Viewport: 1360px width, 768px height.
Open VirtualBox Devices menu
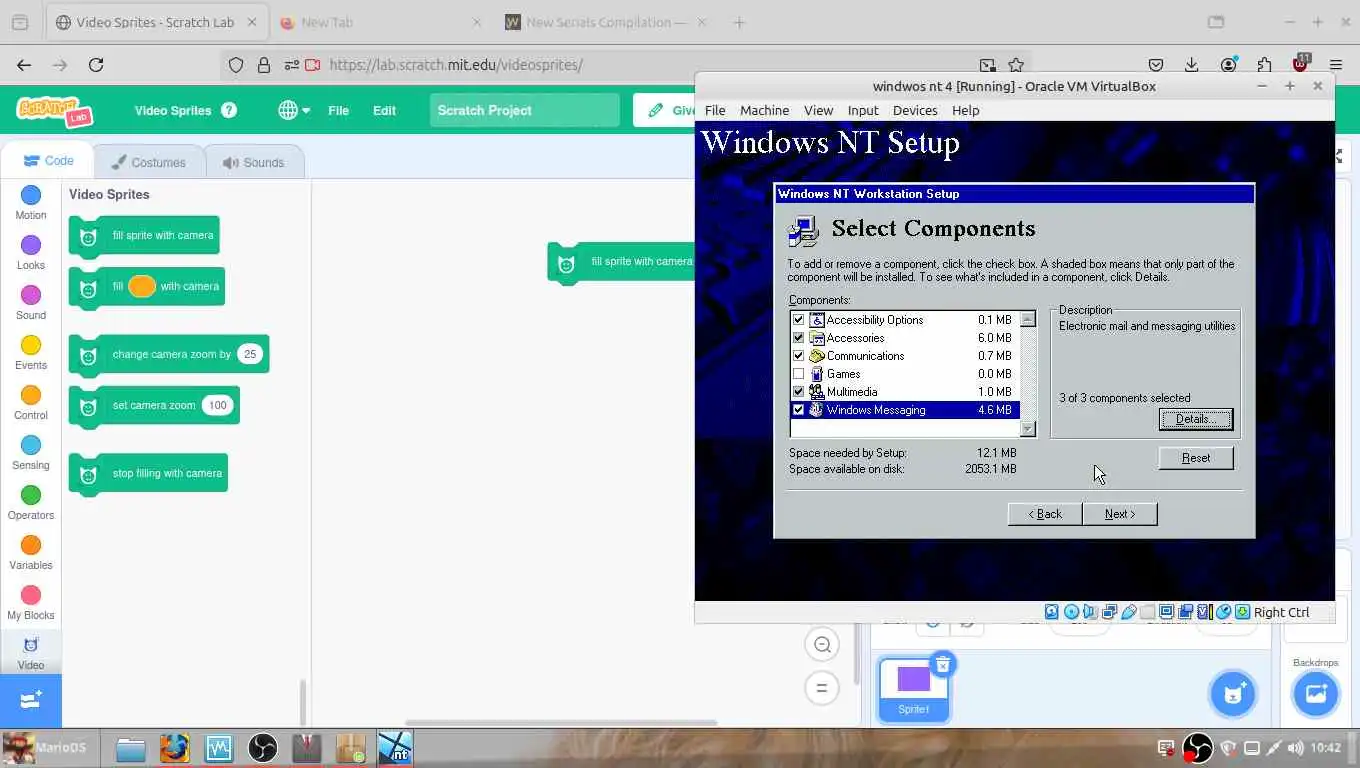pyautogui.click(x=915, y=110)
